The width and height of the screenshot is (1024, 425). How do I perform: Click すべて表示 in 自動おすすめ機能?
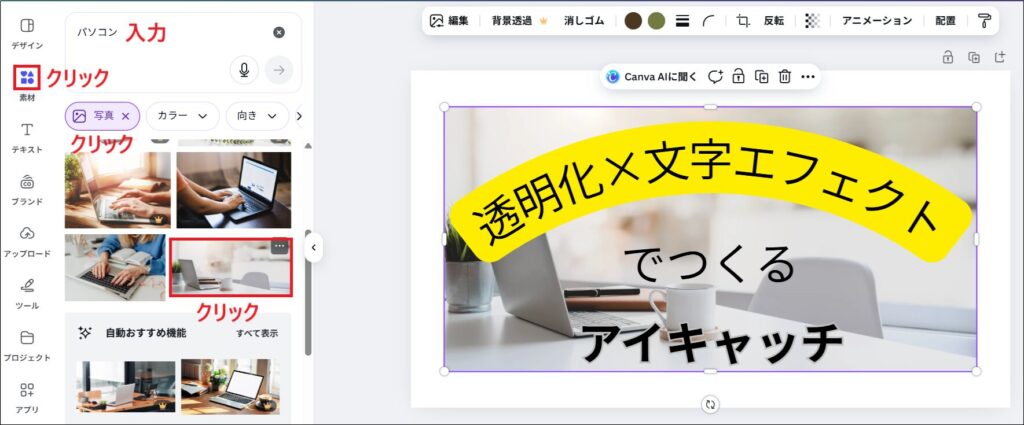257,333
